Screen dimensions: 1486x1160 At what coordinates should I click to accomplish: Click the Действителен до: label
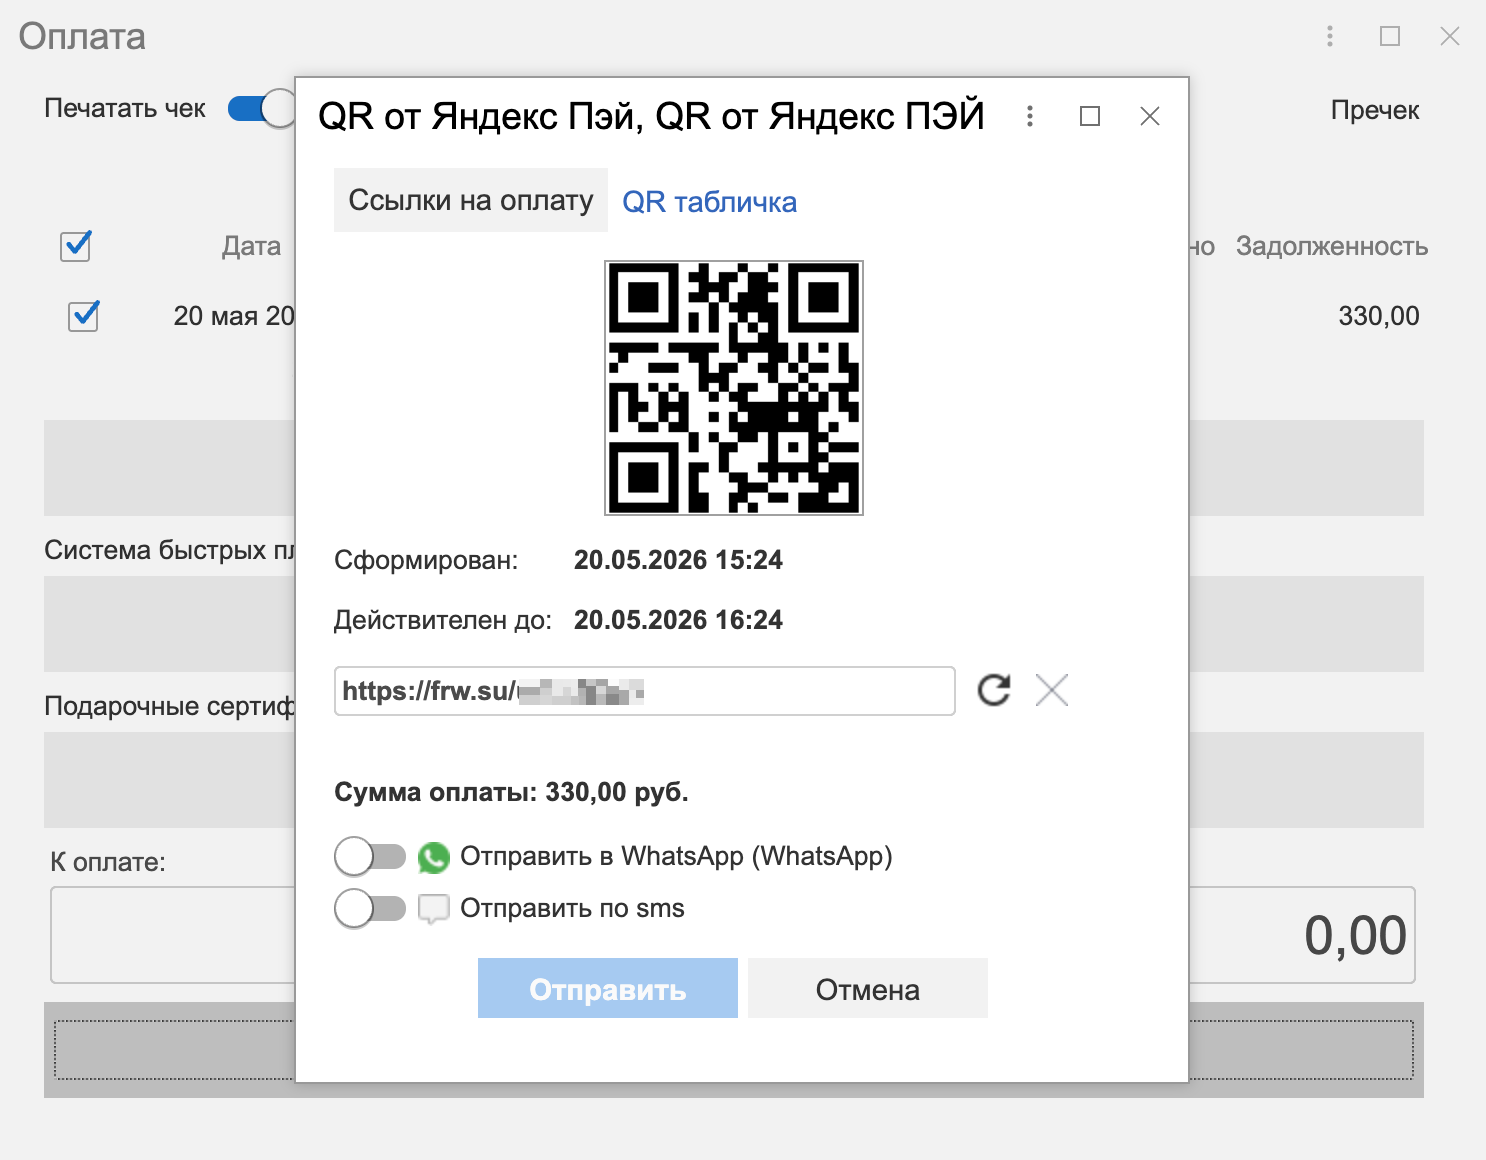click(x=443, y=620)
